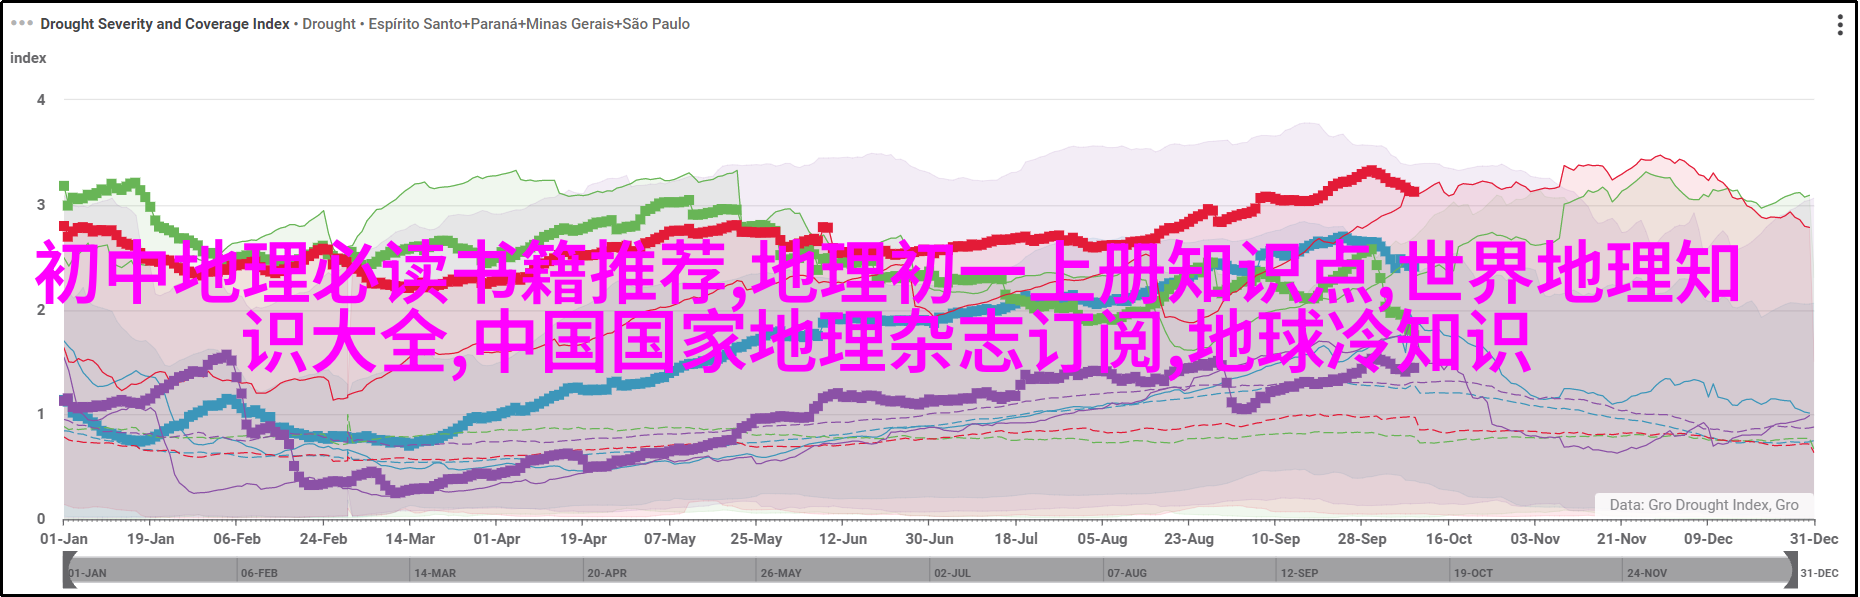Click the 01-Apr x-axis label
The width and height of the screenshot is (1860, 597).
click(497, 539)
